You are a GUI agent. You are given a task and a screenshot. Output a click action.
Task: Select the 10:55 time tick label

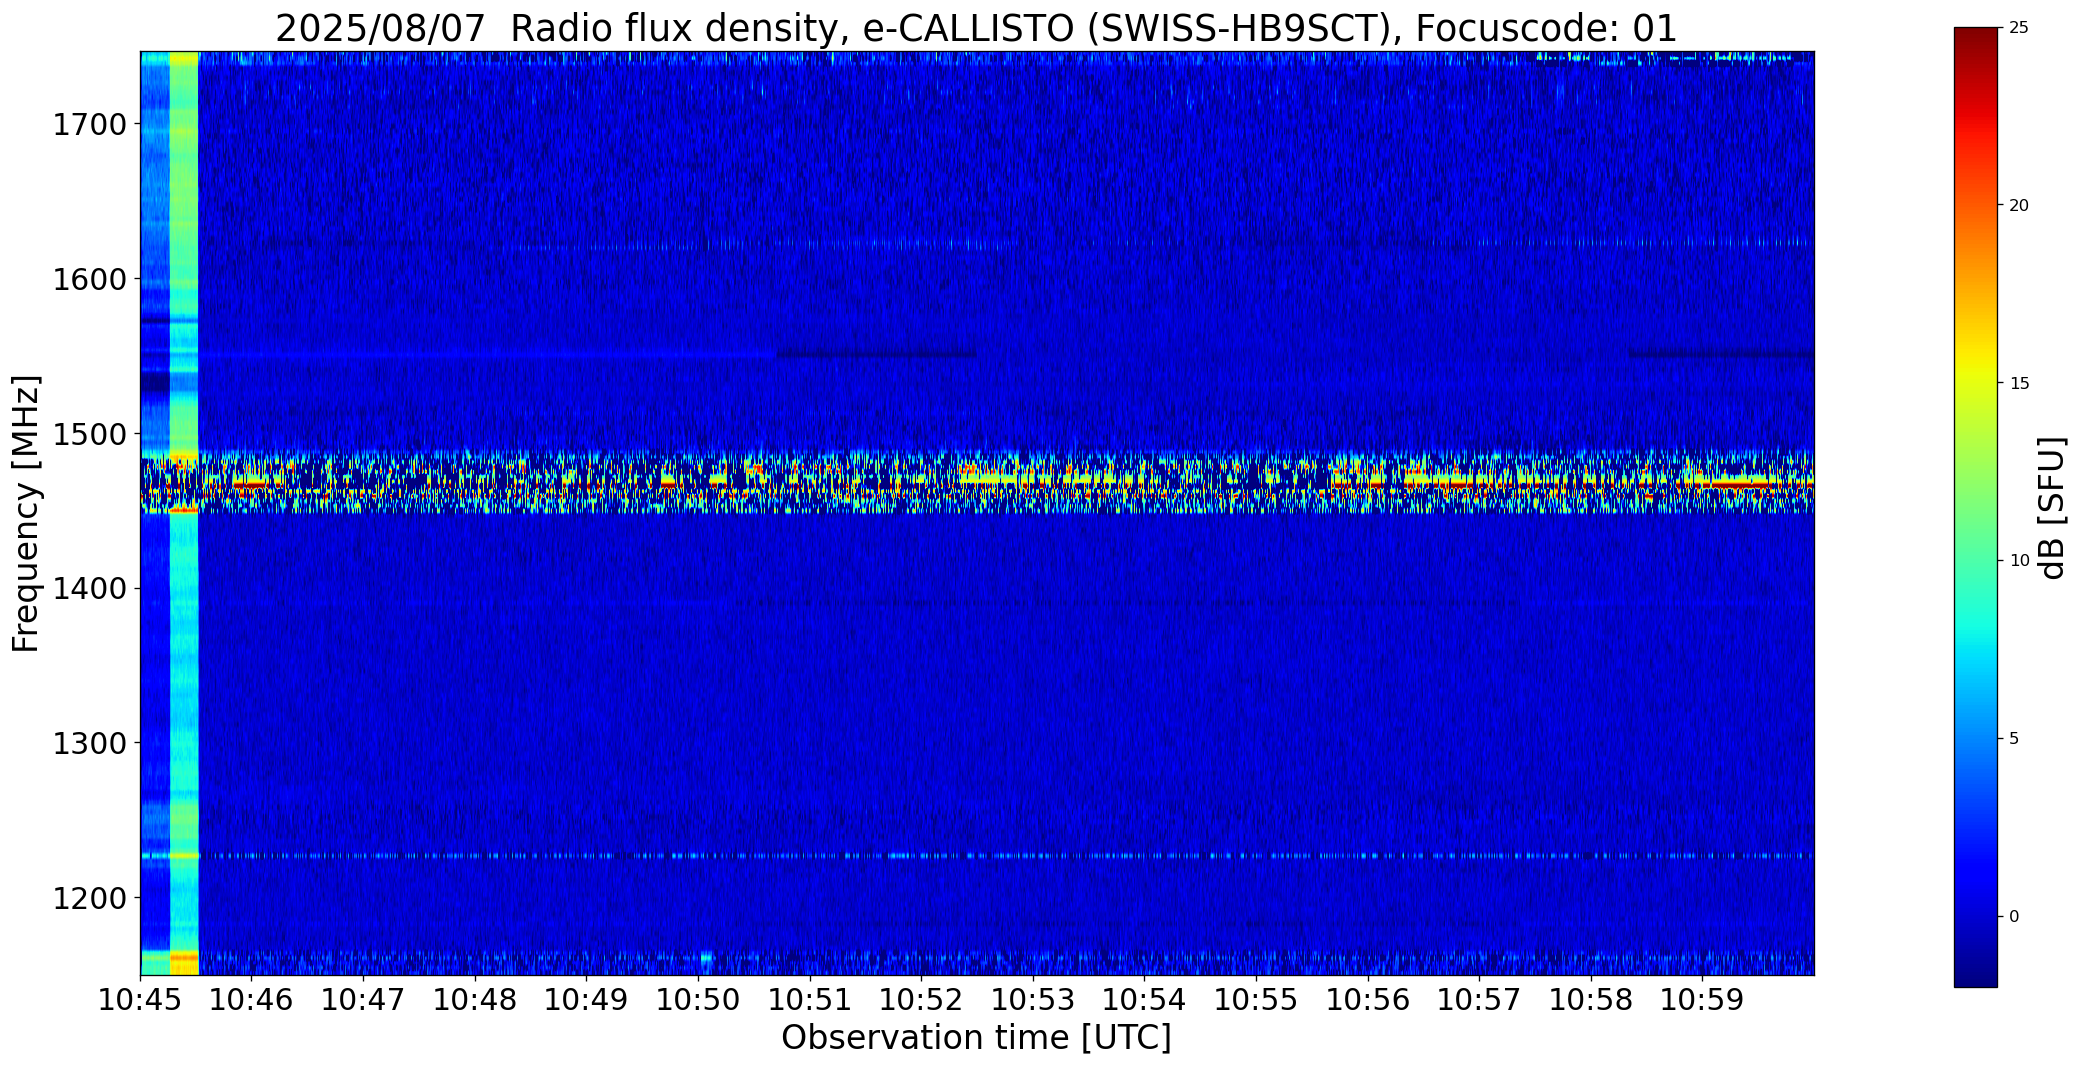point(1256,999)
